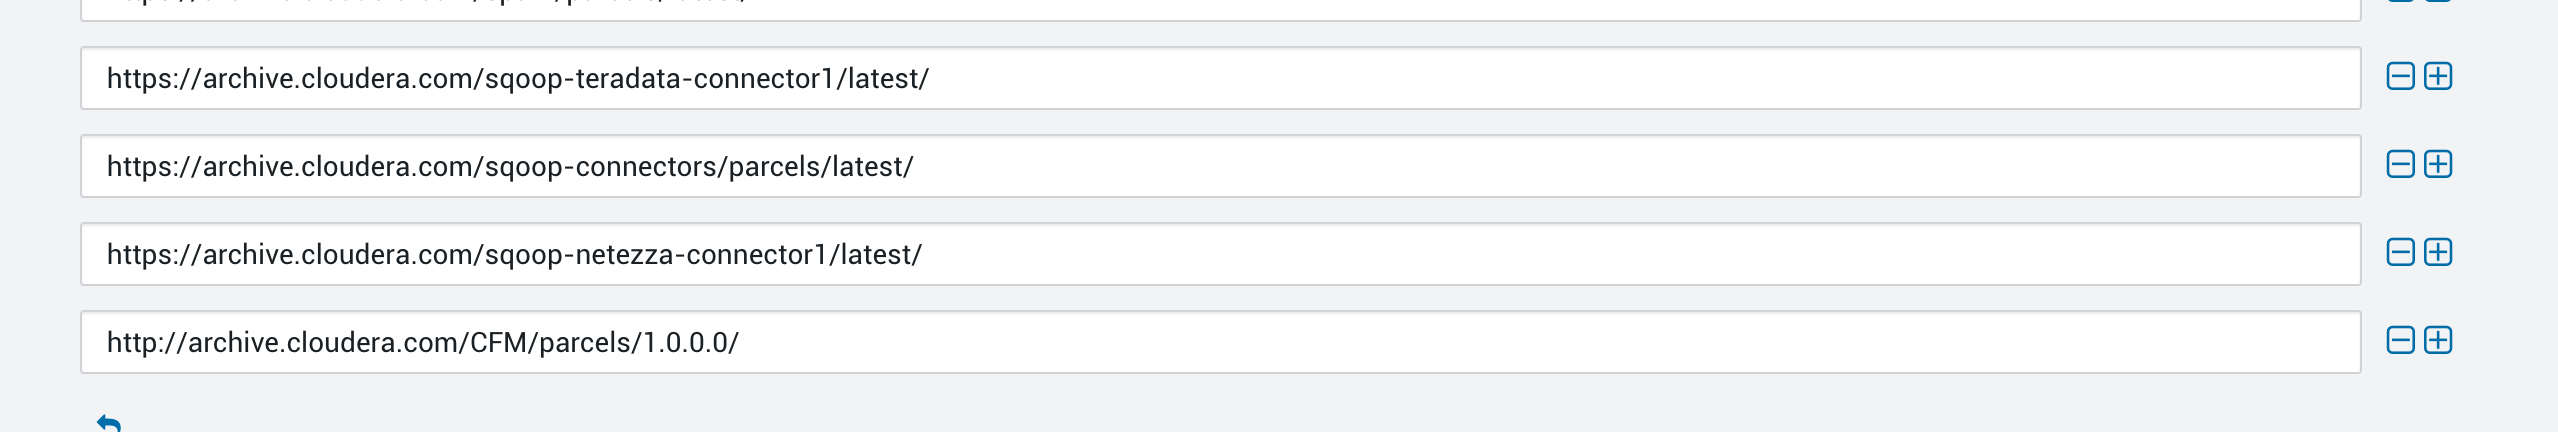This screenshot has height=432, width=2558.
Task: Add a row after the CFM parcels URL
Action: coord(2438,341)
